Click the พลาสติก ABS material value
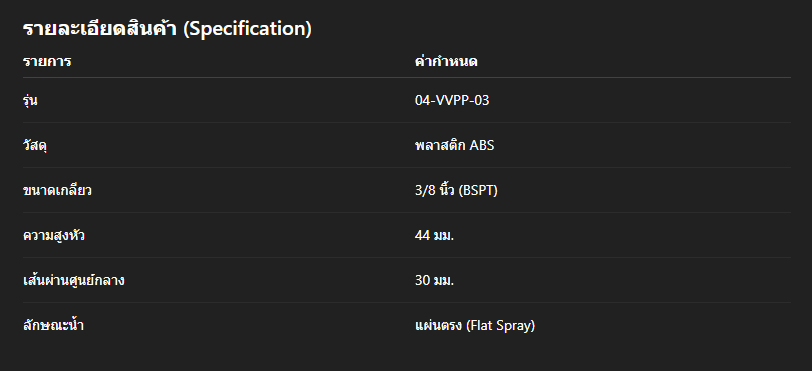 coord(454,145)
